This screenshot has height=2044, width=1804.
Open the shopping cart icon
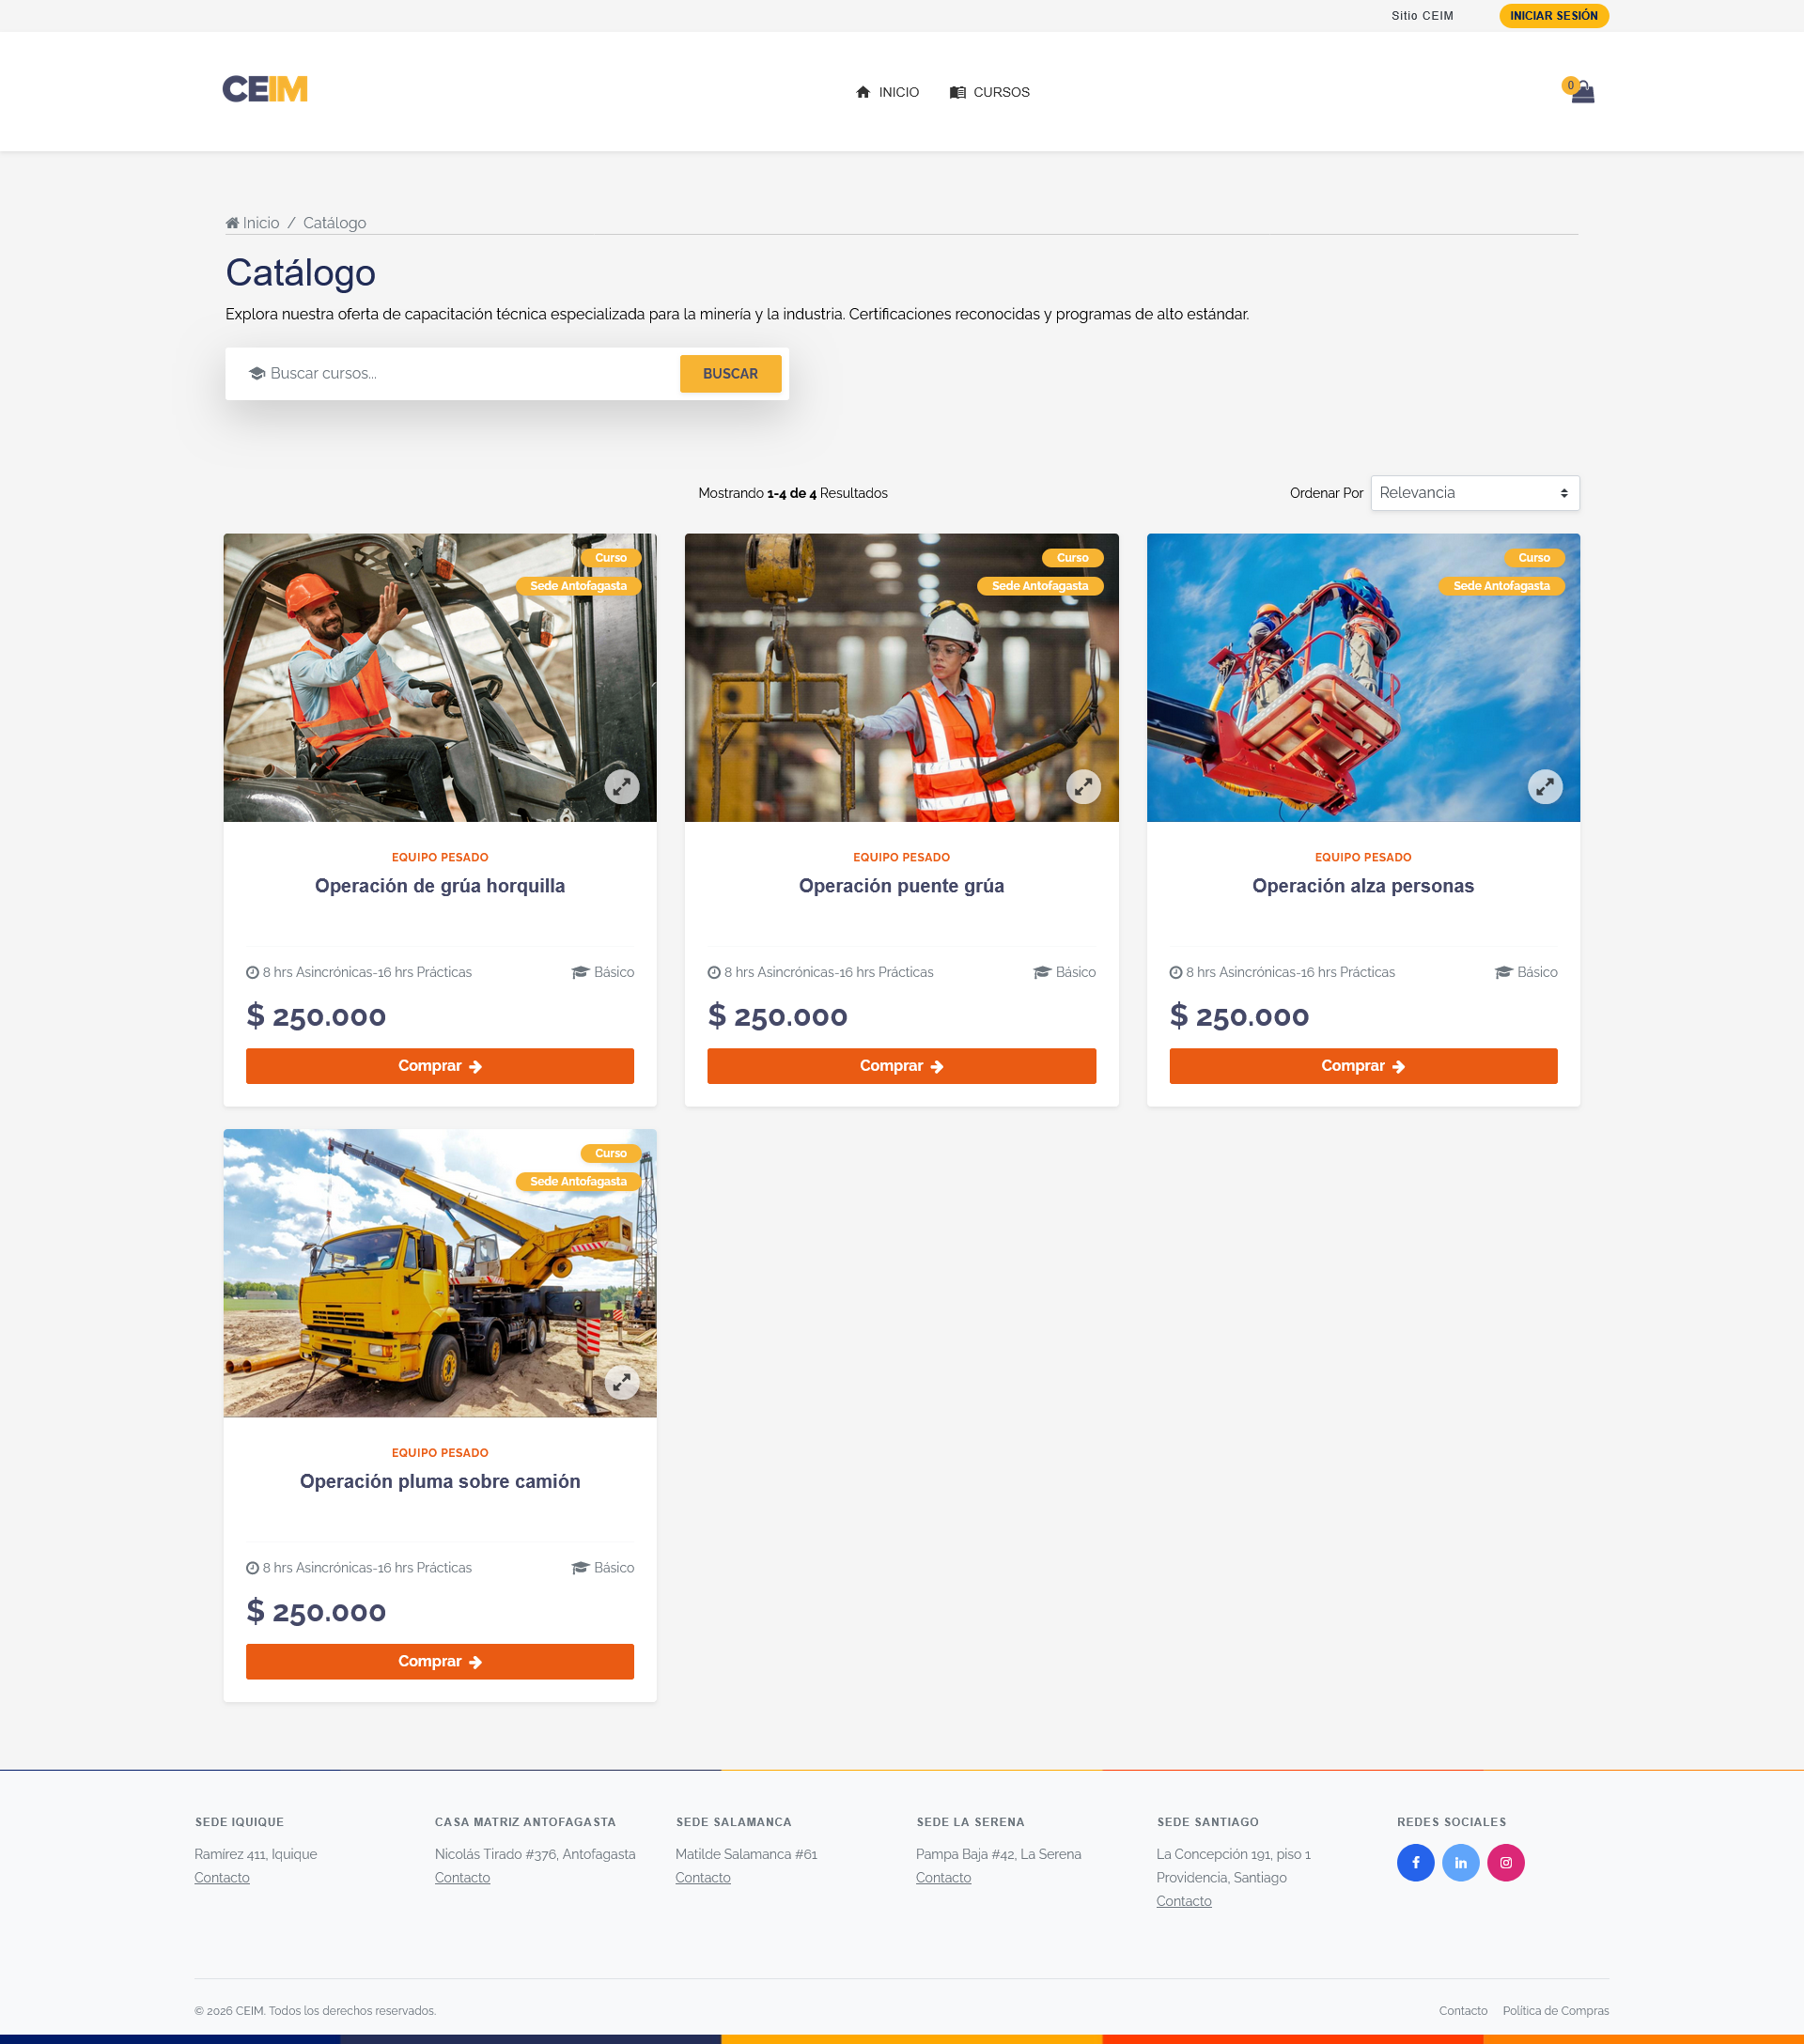pos(1582,92)
